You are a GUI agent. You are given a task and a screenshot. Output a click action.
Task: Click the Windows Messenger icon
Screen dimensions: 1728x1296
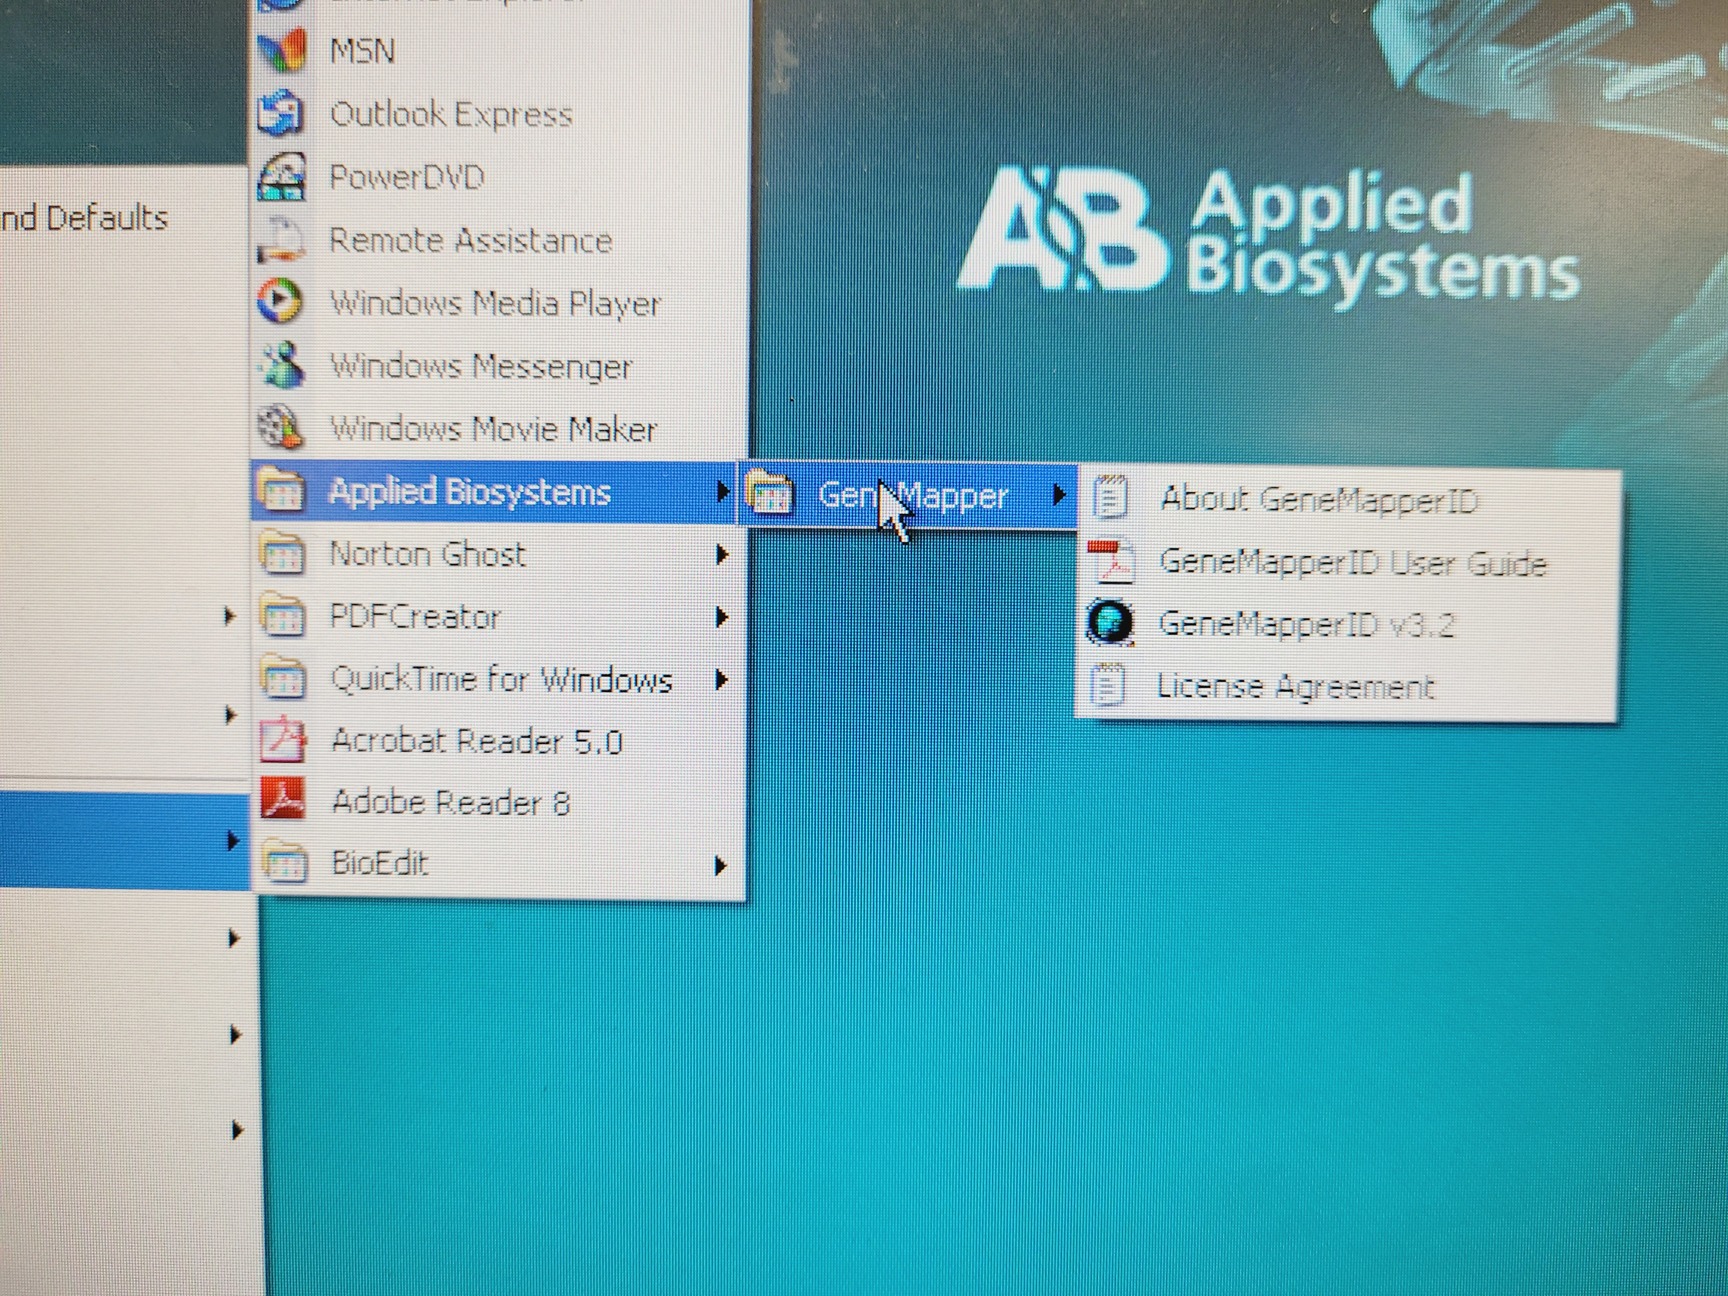(x=281, y=365)
